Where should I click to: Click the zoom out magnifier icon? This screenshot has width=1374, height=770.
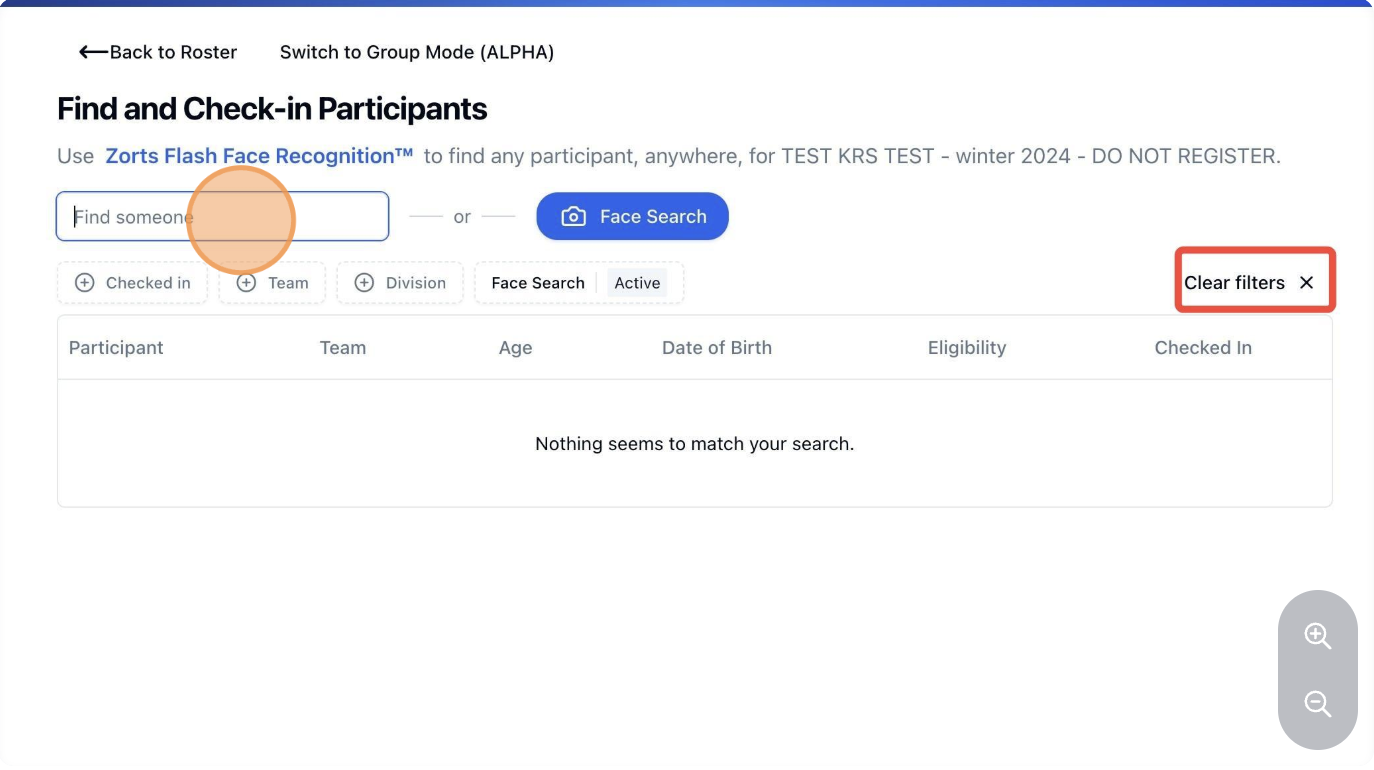[x=1317, y=704]
